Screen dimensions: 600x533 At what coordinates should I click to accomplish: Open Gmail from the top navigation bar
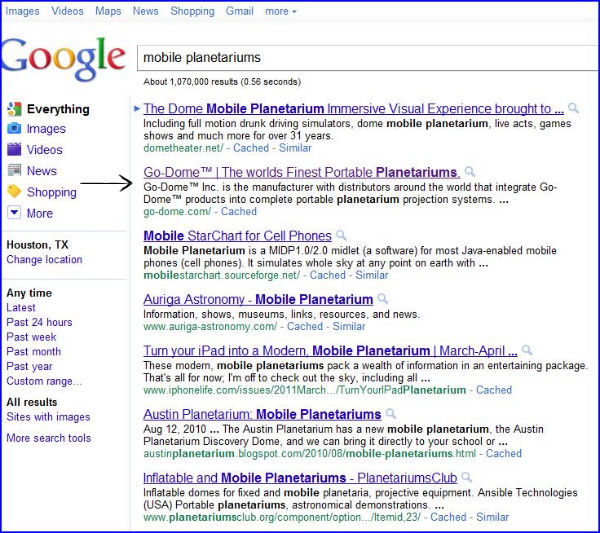click(x=240, y=11)
